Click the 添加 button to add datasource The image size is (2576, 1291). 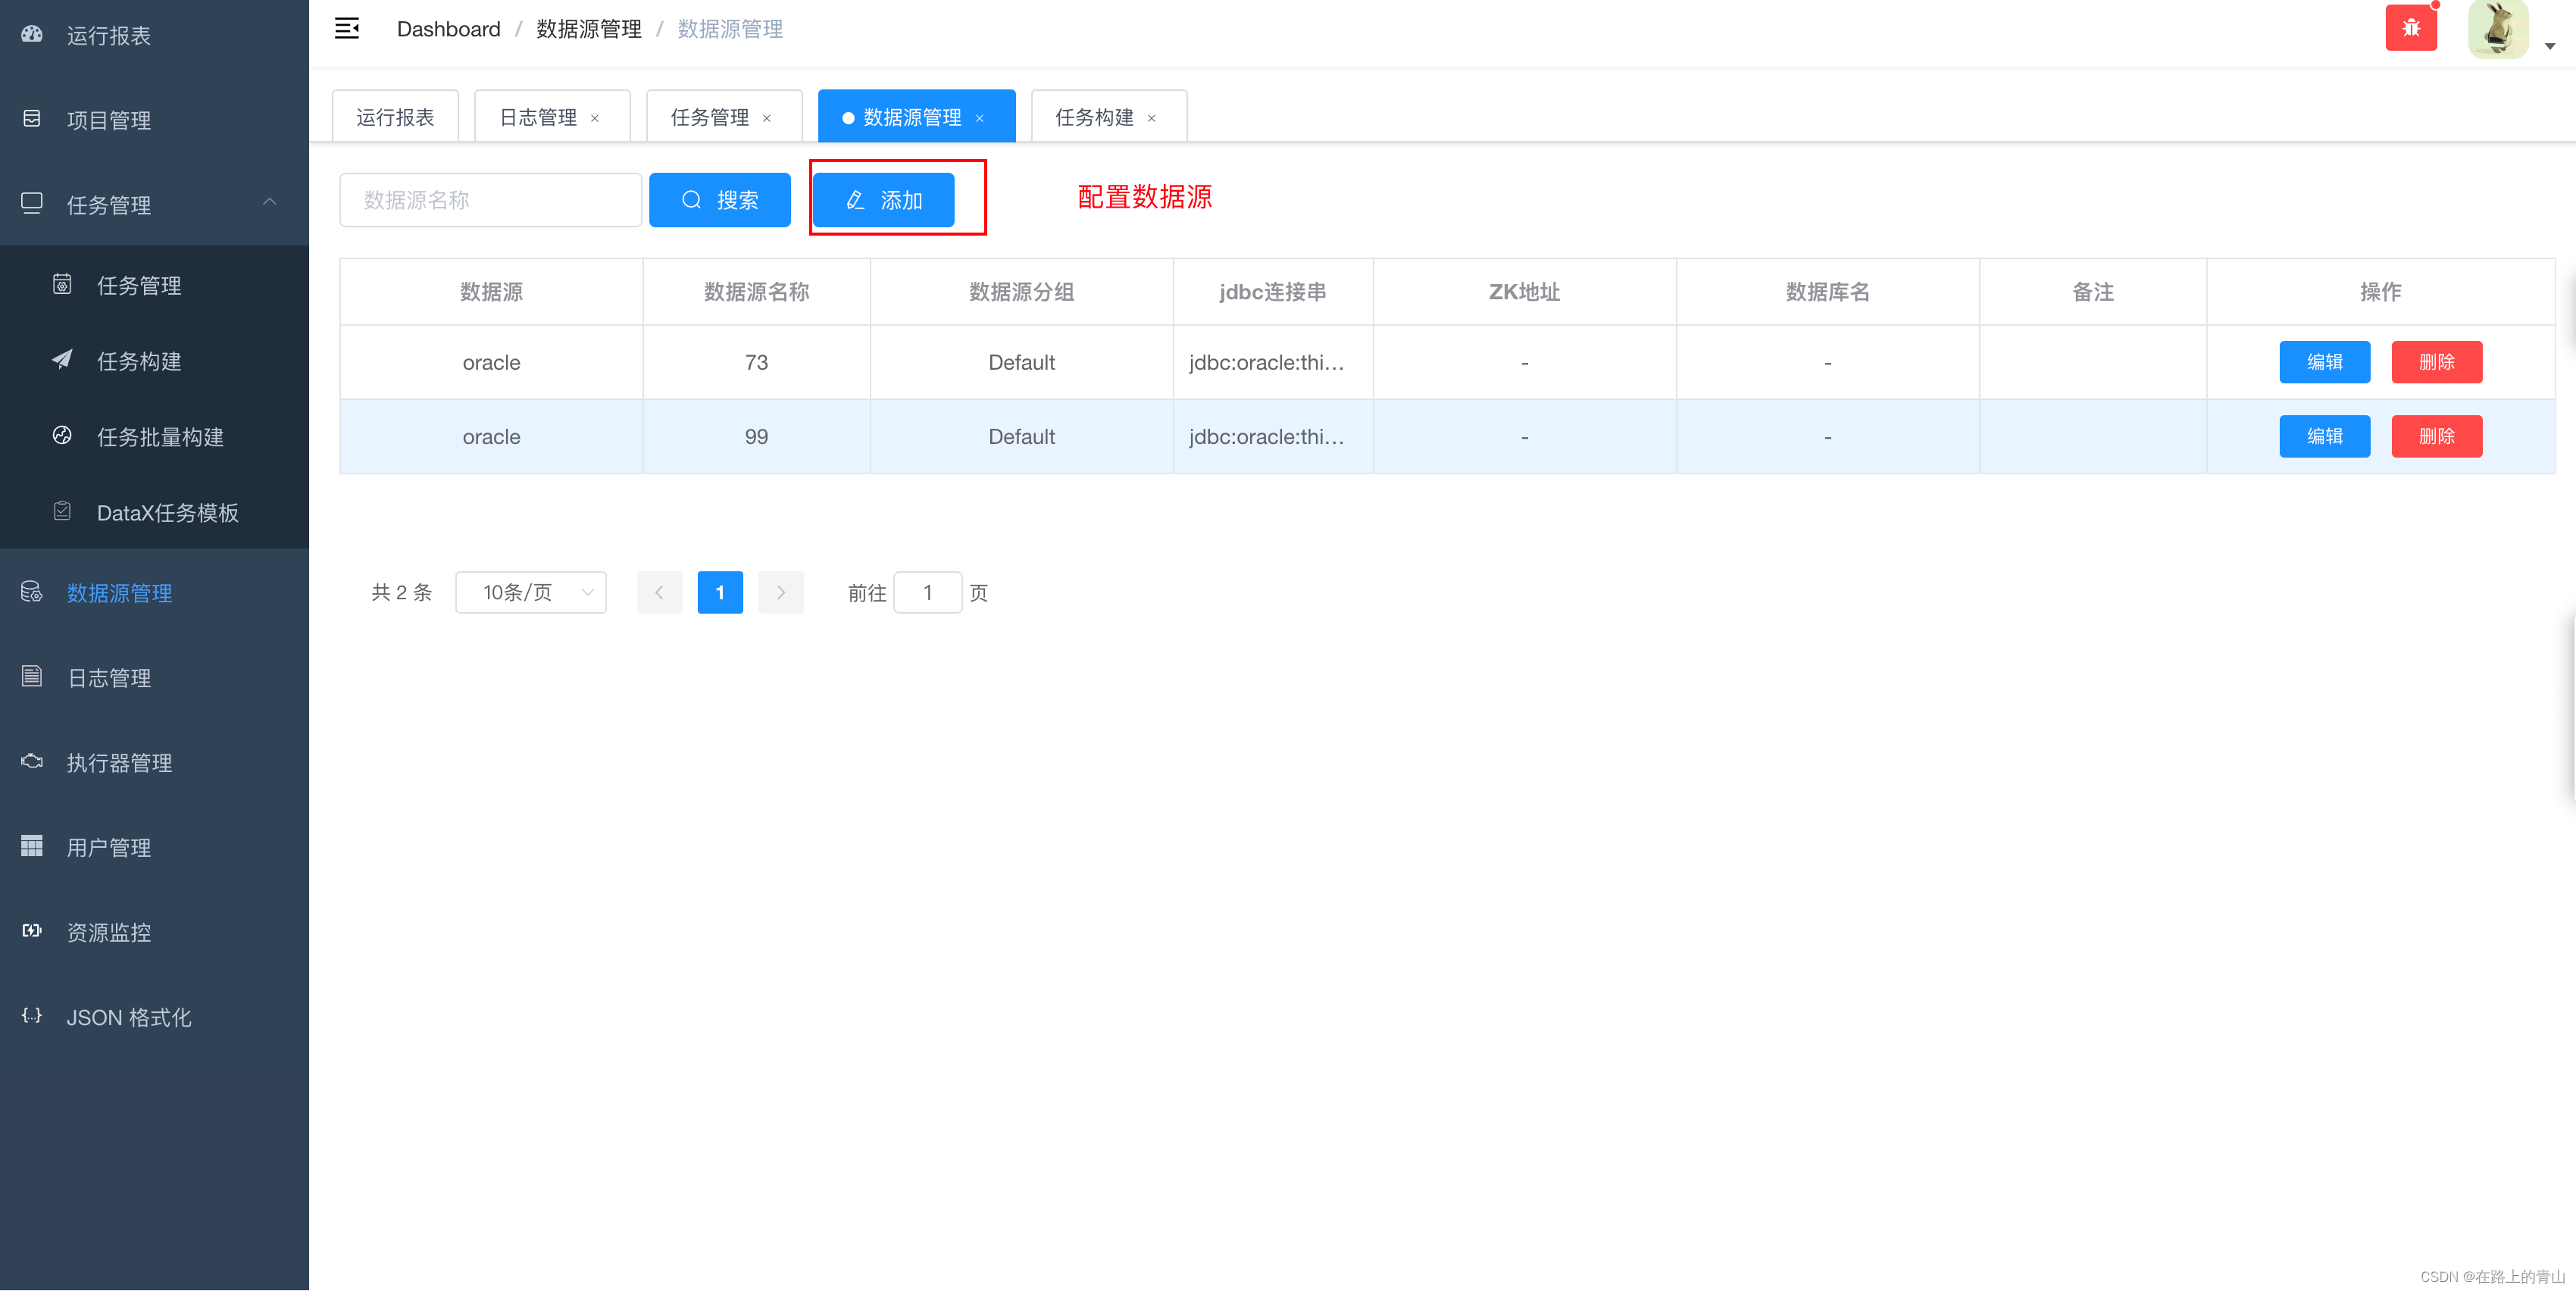(884, 199)
